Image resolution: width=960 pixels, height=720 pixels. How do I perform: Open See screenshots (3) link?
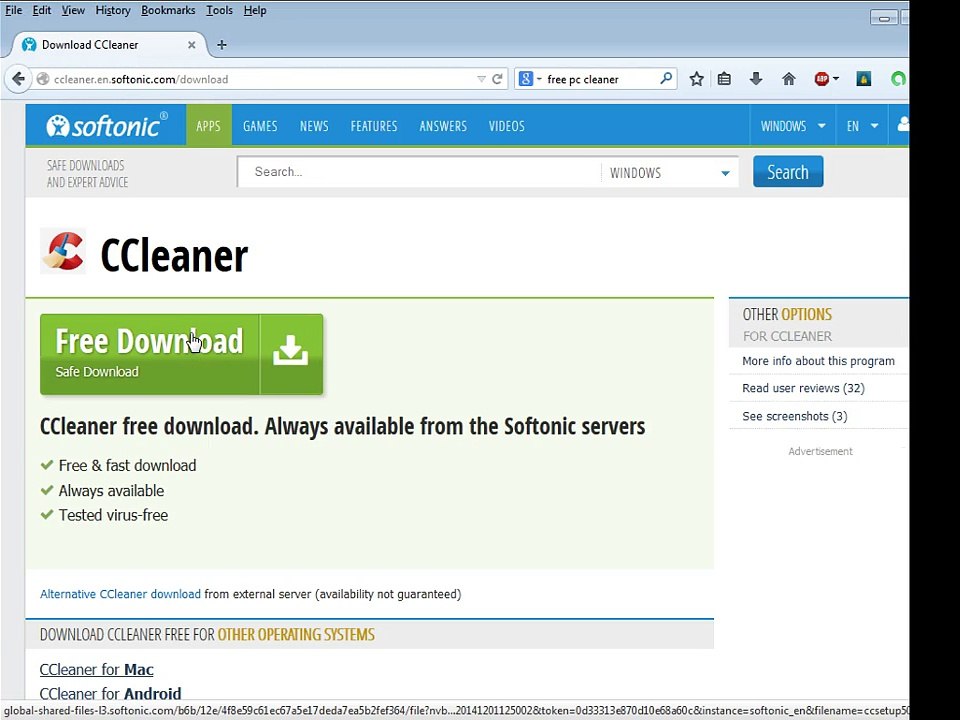click(795, 416)
